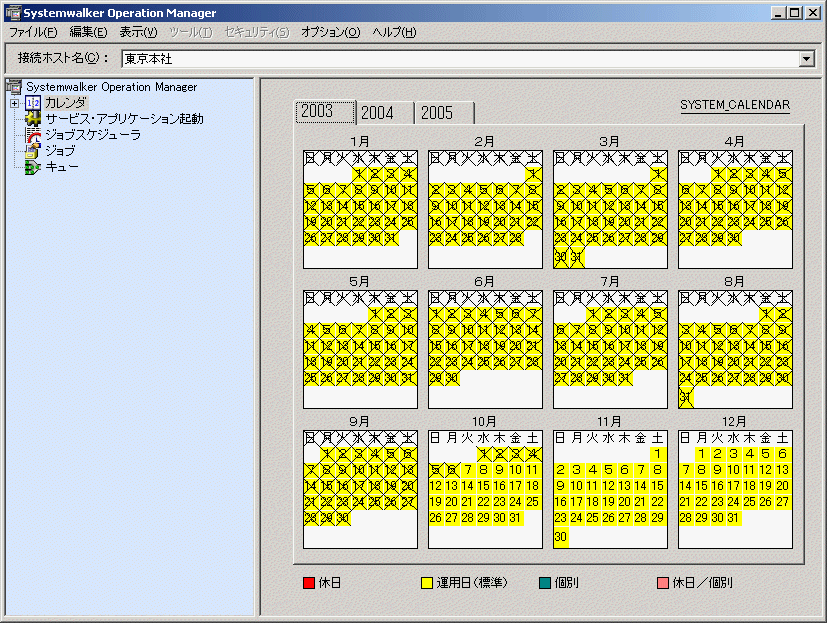This screenshot has height=623, width=827.
Task: Click the SYSTEM_CALENDAR label
Action: pos(735,105)
